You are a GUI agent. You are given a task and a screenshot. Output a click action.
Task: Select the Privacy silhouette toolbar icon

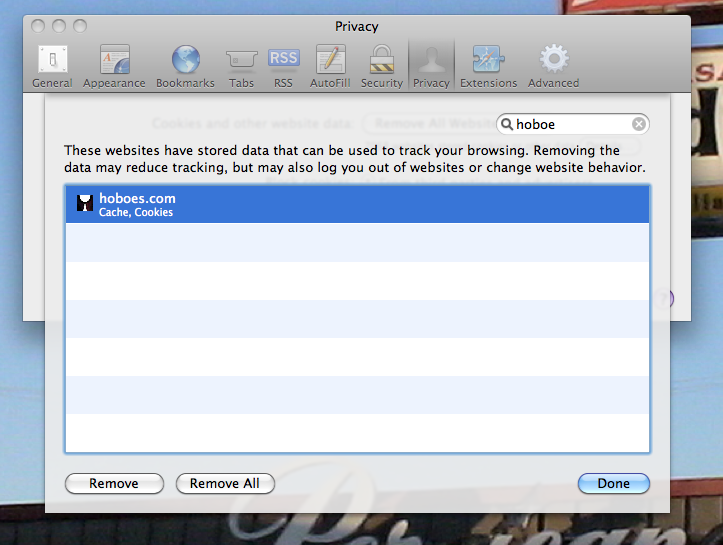point(431,65)
